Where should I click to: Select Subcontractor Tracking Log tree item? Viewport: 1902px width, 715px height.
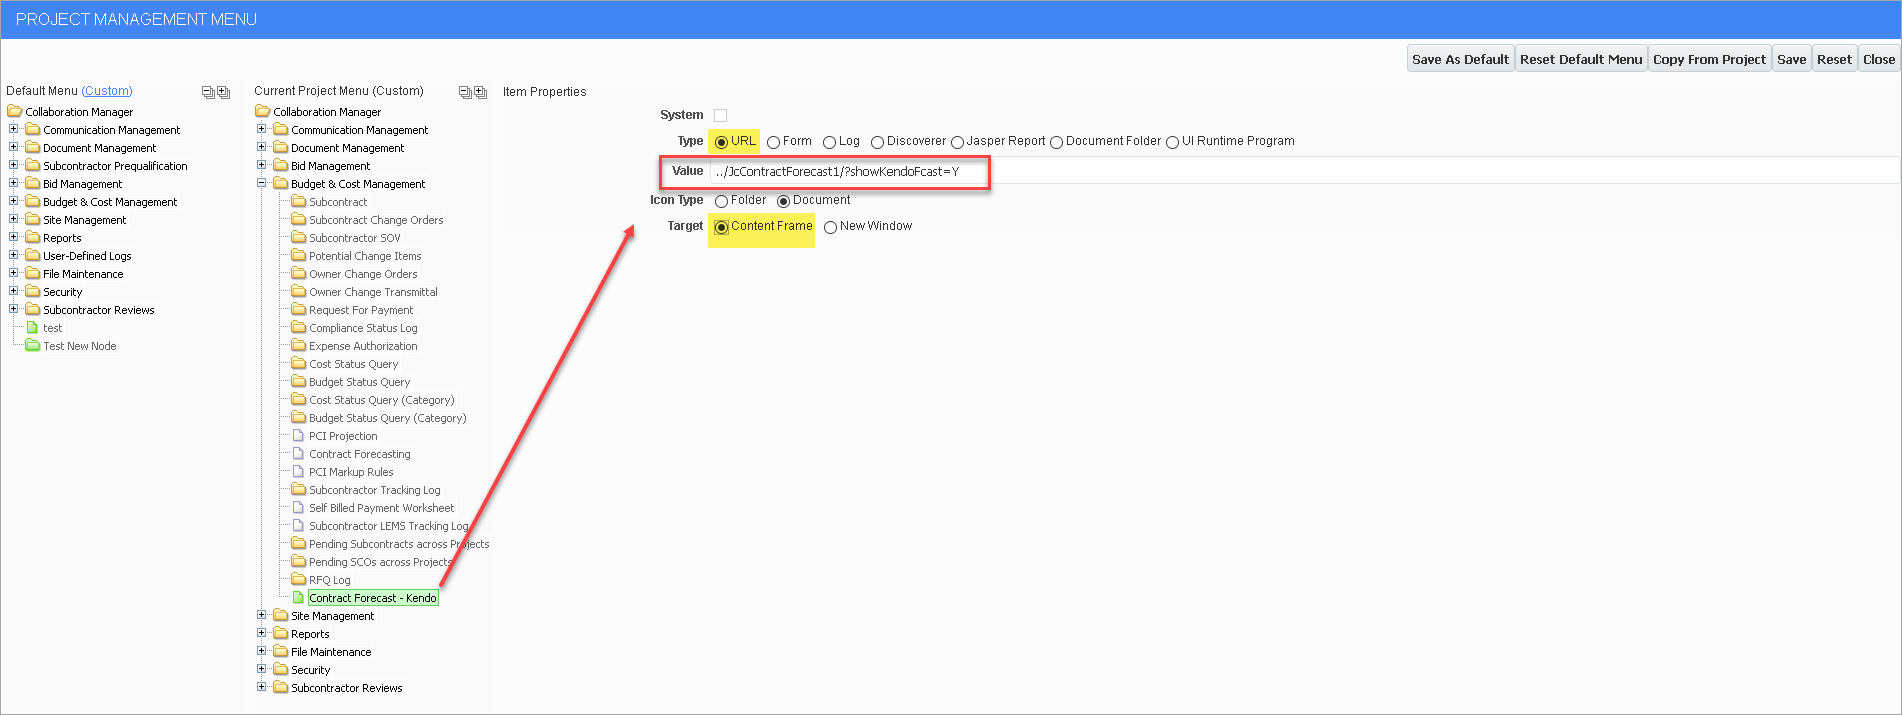375,490
